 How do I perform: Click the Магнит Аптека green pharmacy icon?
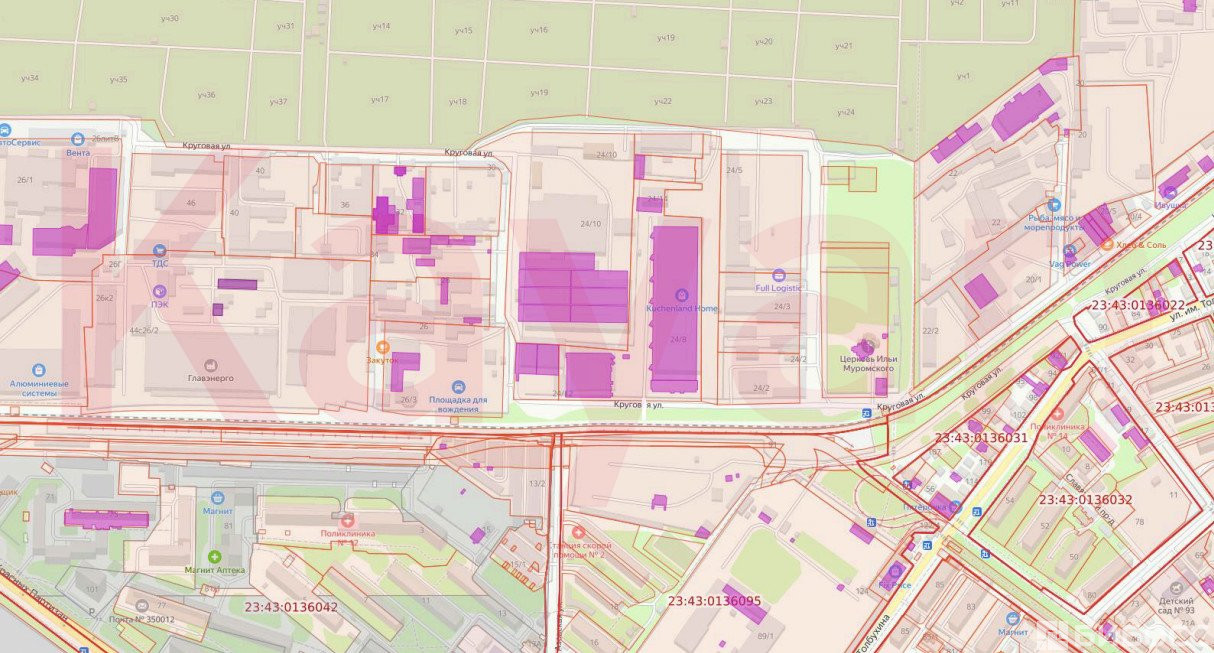(x=214, y=556)
